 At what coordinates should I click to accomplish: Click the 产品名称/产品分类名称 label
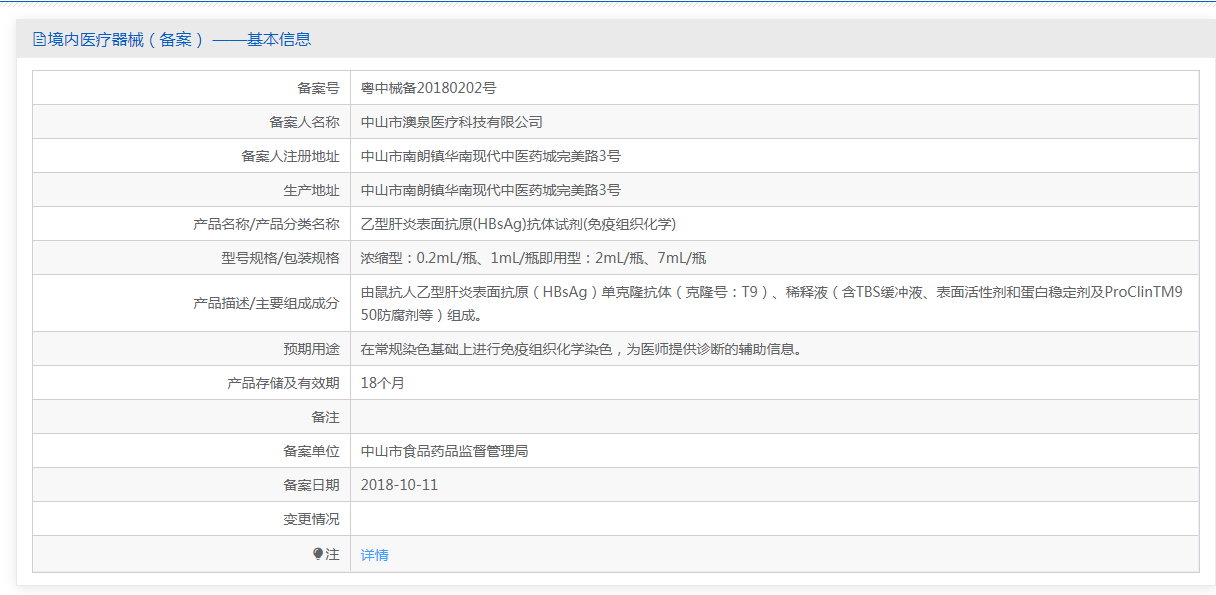click(x=266, y=224)
